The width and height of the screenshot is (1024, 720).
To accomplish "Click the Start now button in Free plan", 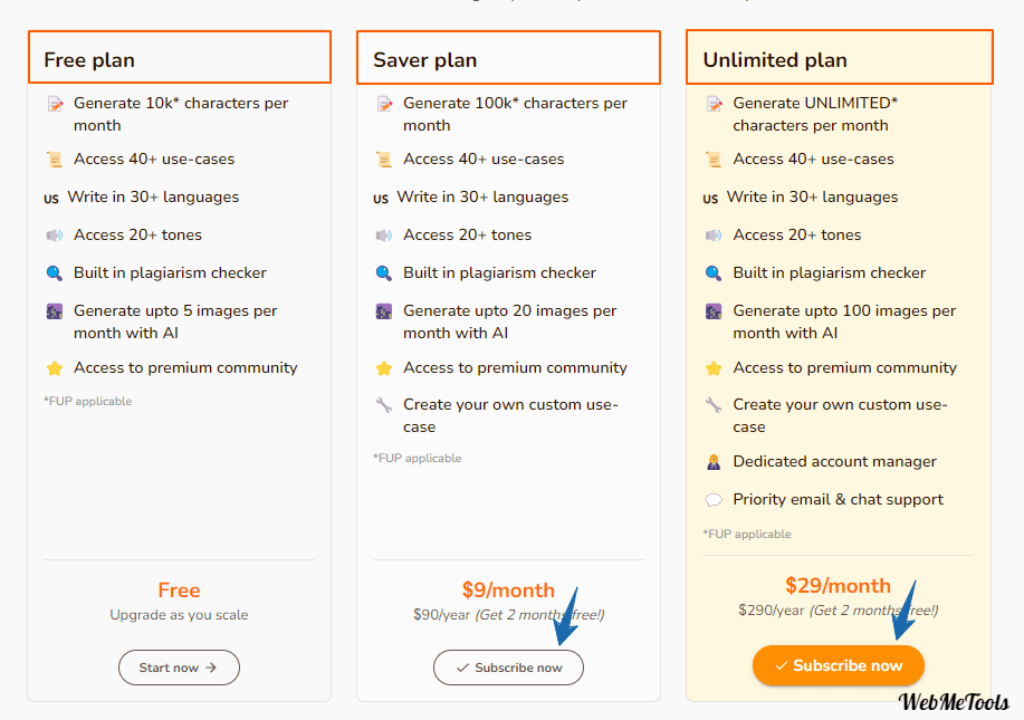I will (x=179, y=667).
